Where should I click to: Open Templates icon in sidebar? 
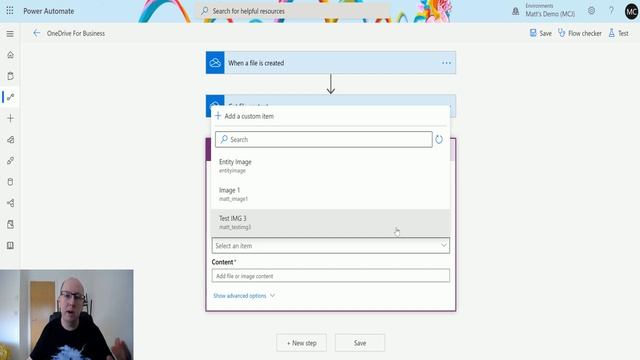[10, 140]
